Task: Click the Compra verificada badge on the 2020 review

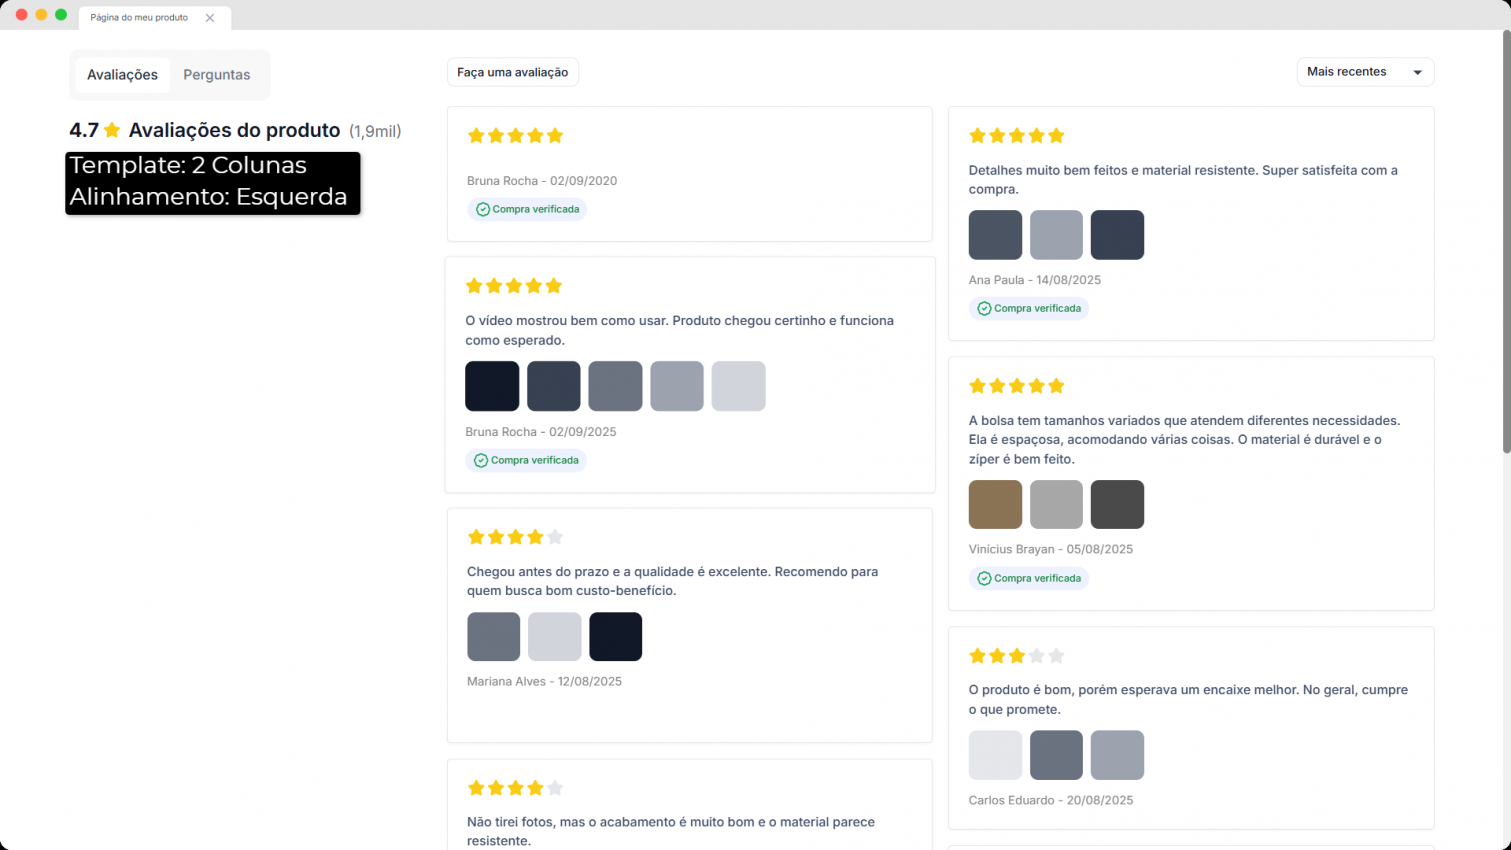Action: coord(527,210)
